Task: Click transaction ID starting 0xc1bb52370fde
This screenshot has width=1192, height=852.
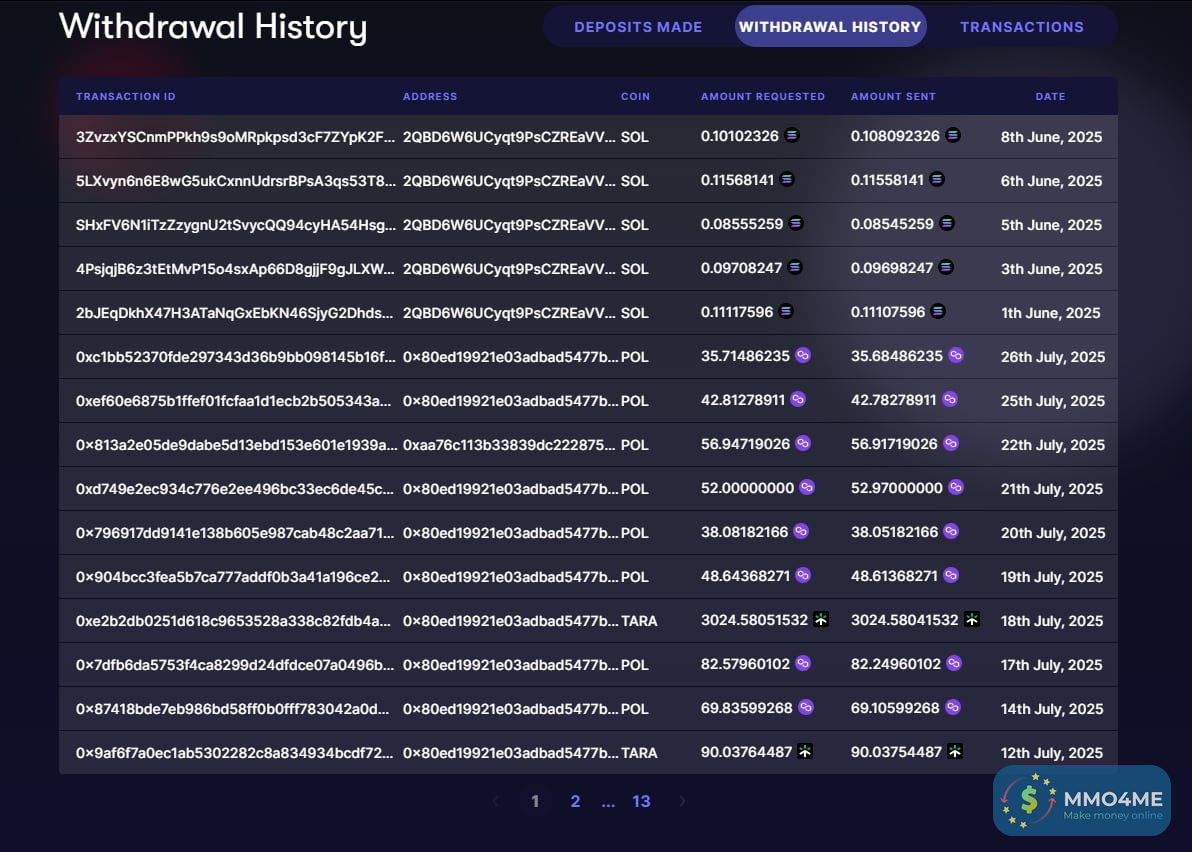Action: [x=236, y=357]
